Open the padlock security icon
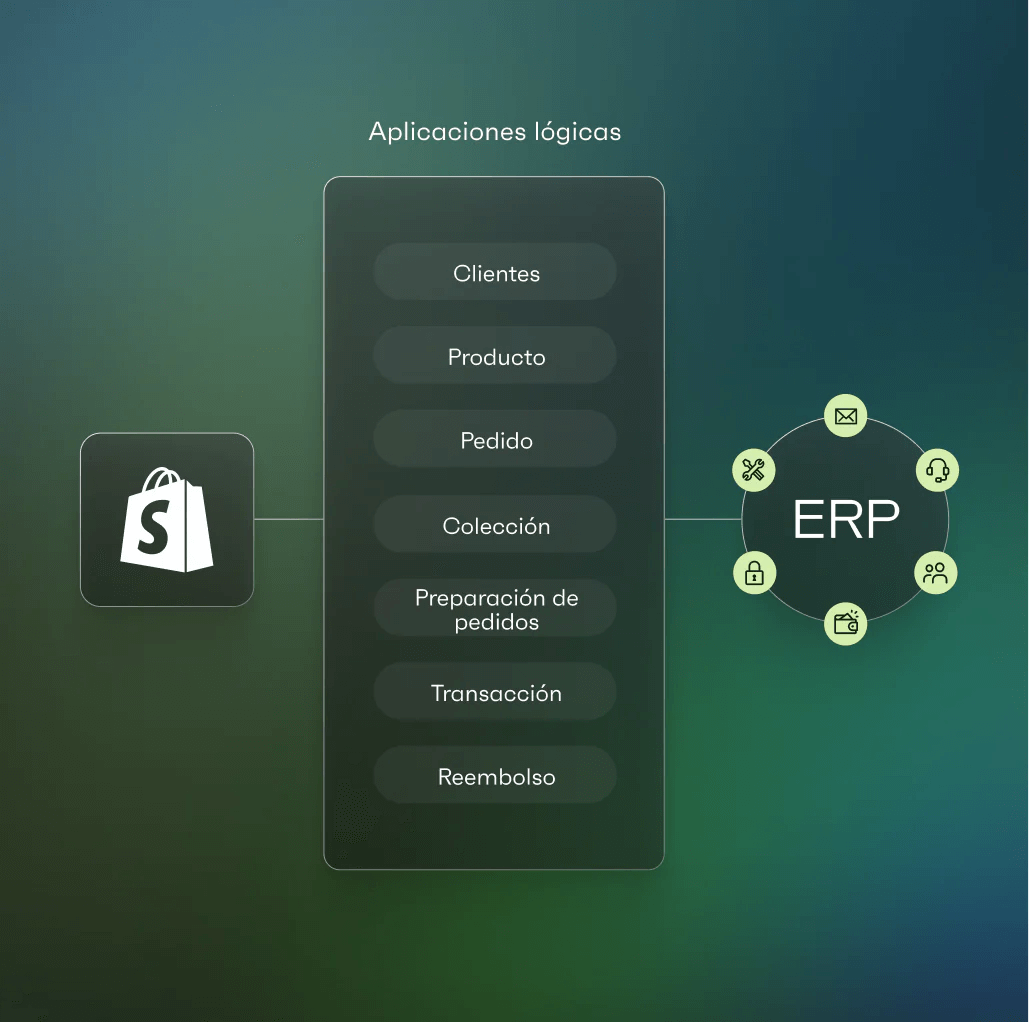This screenshot has width=1029, height=1022. tap(755, 572)
